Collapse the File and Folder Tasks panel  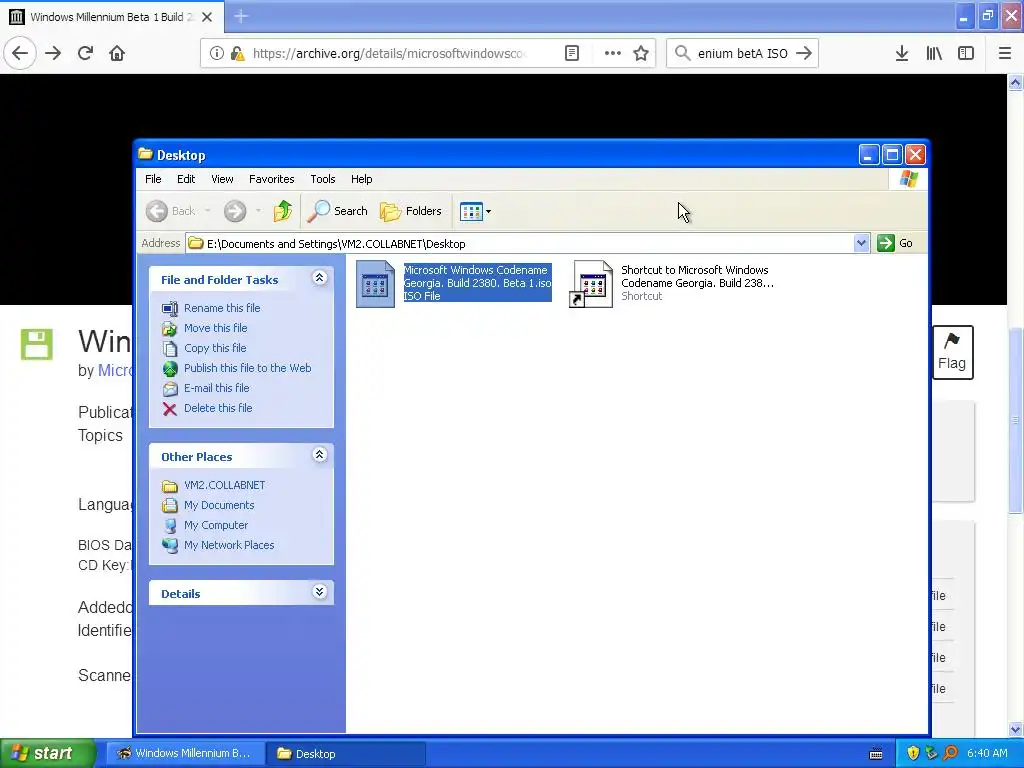[x=319, y=278]
